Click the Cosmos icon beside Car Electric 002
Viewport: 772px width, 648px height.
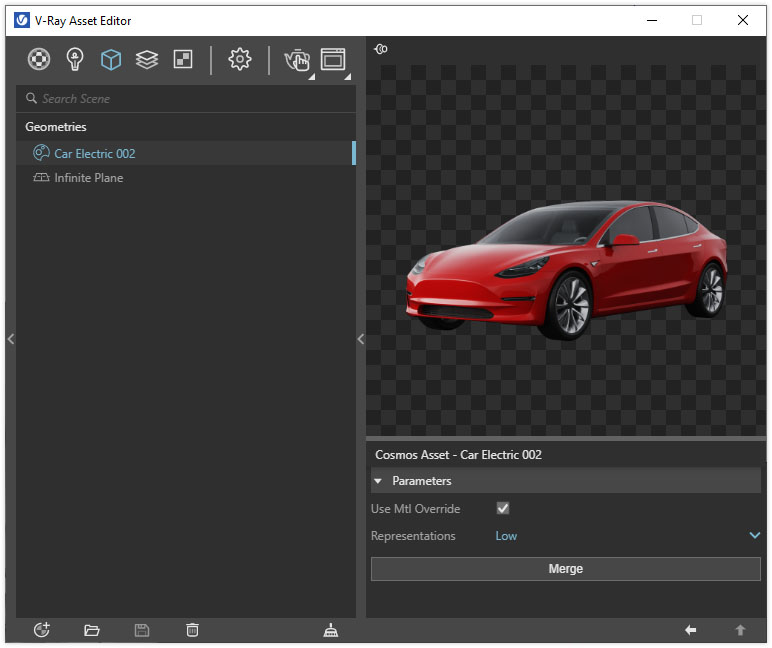click(x=41, y=153)
